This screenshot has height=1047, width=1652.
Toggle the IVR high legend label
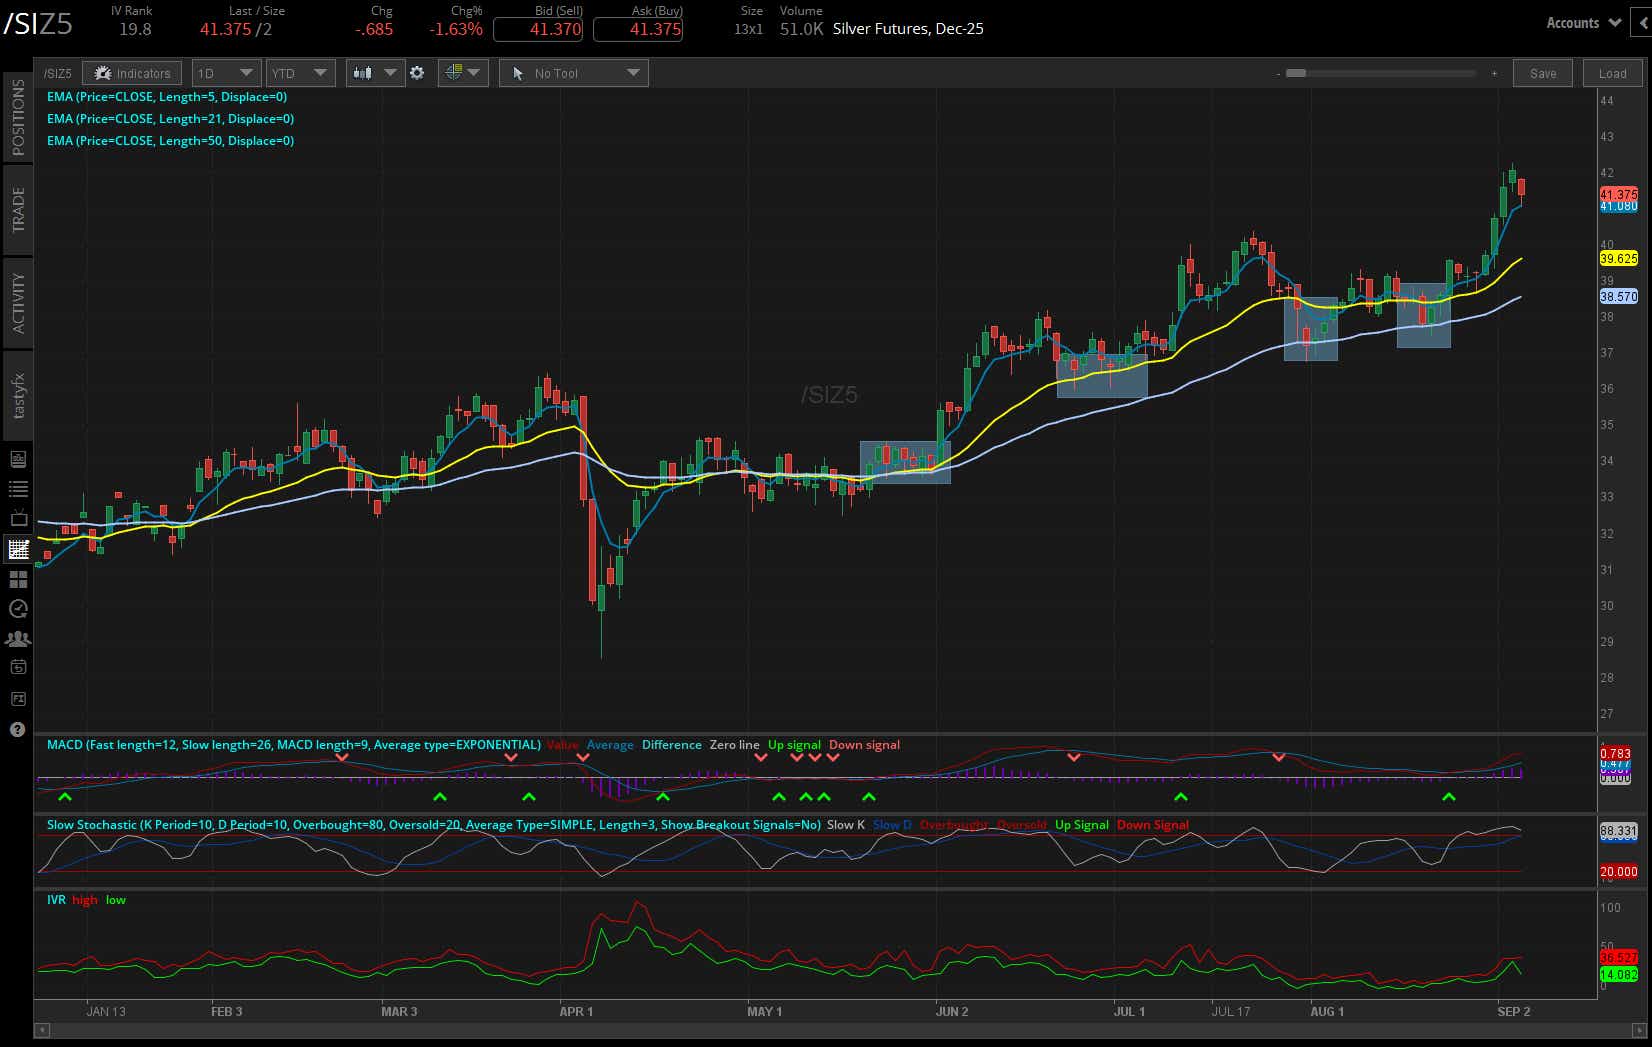click(x=84, y=899)
